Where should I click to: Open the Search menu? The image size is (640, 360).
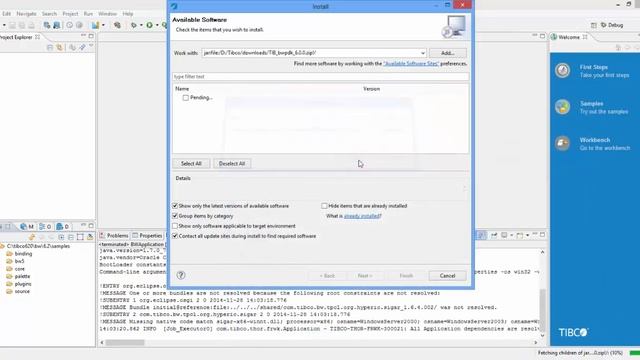click(x=49, y=14)
